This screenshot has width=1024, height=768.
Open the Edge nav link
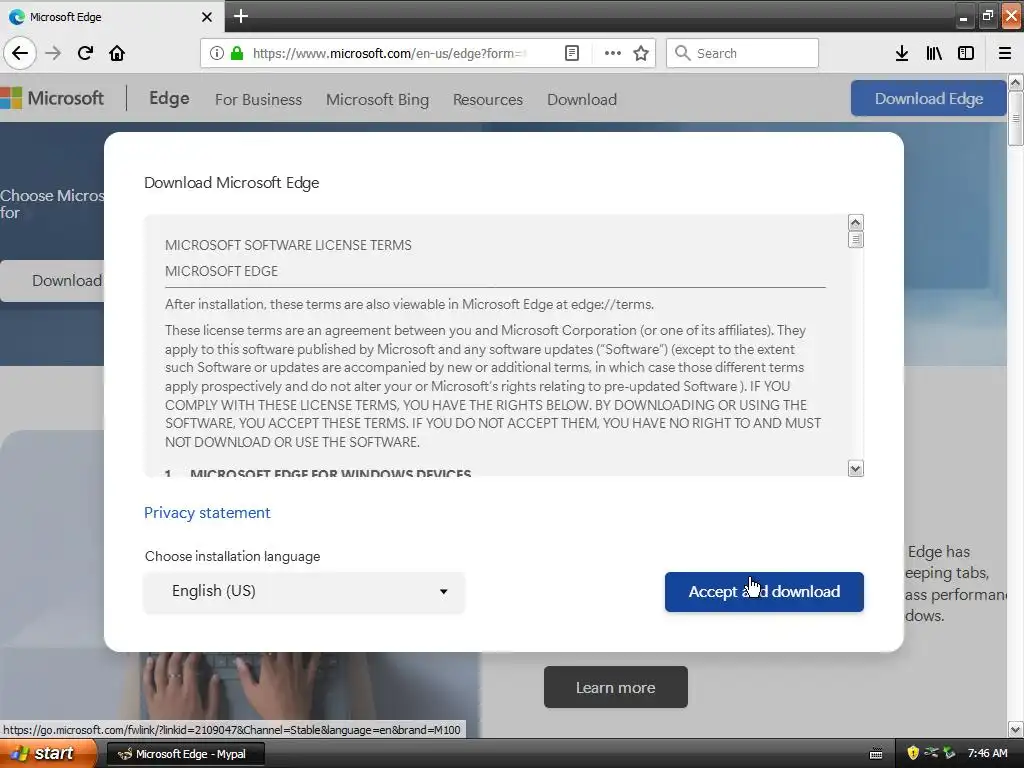click(x=169, y=98)
